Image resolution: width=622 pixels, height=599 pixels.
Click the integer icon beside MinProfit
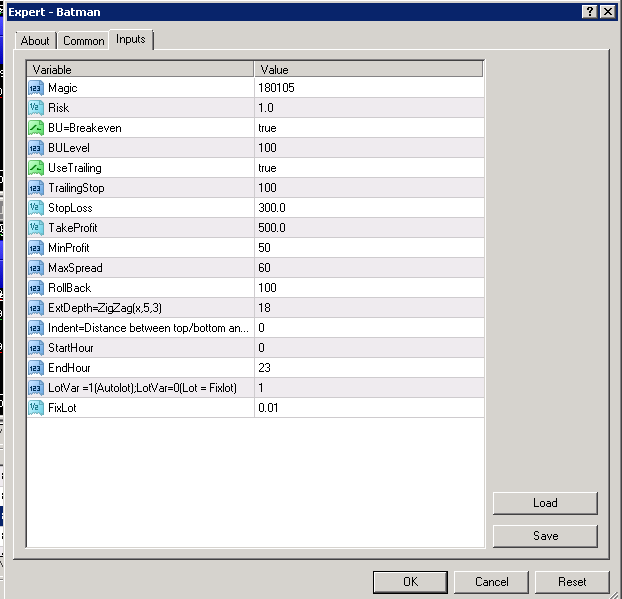(x=36, y=248)
